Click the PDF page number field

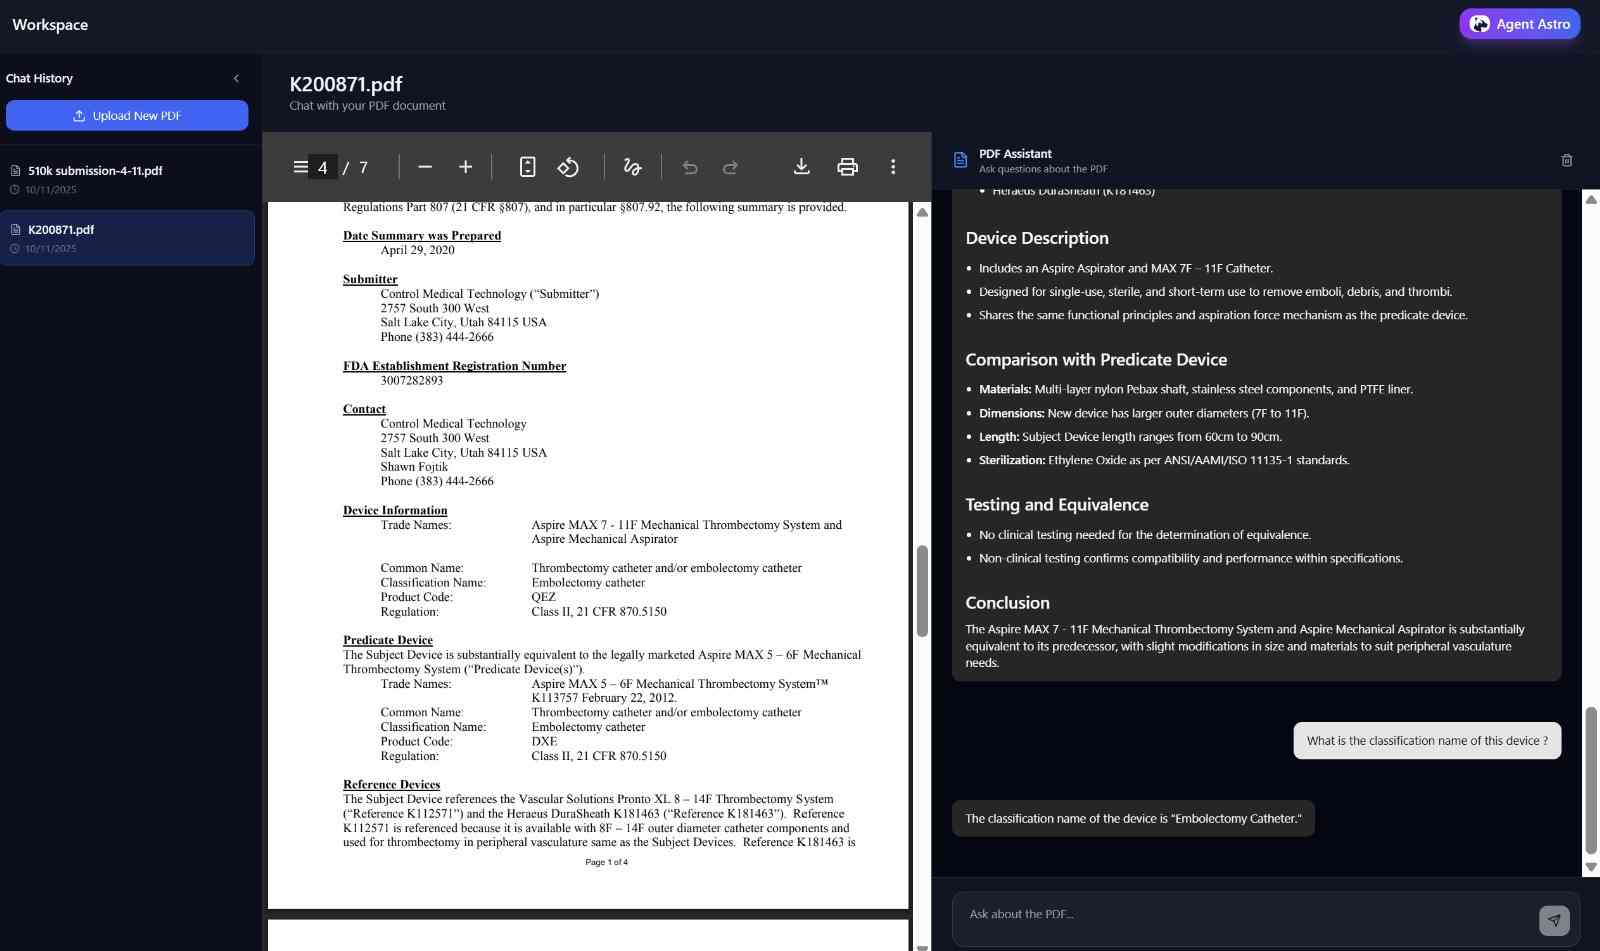pyautogui.click(x=323, y=167)
